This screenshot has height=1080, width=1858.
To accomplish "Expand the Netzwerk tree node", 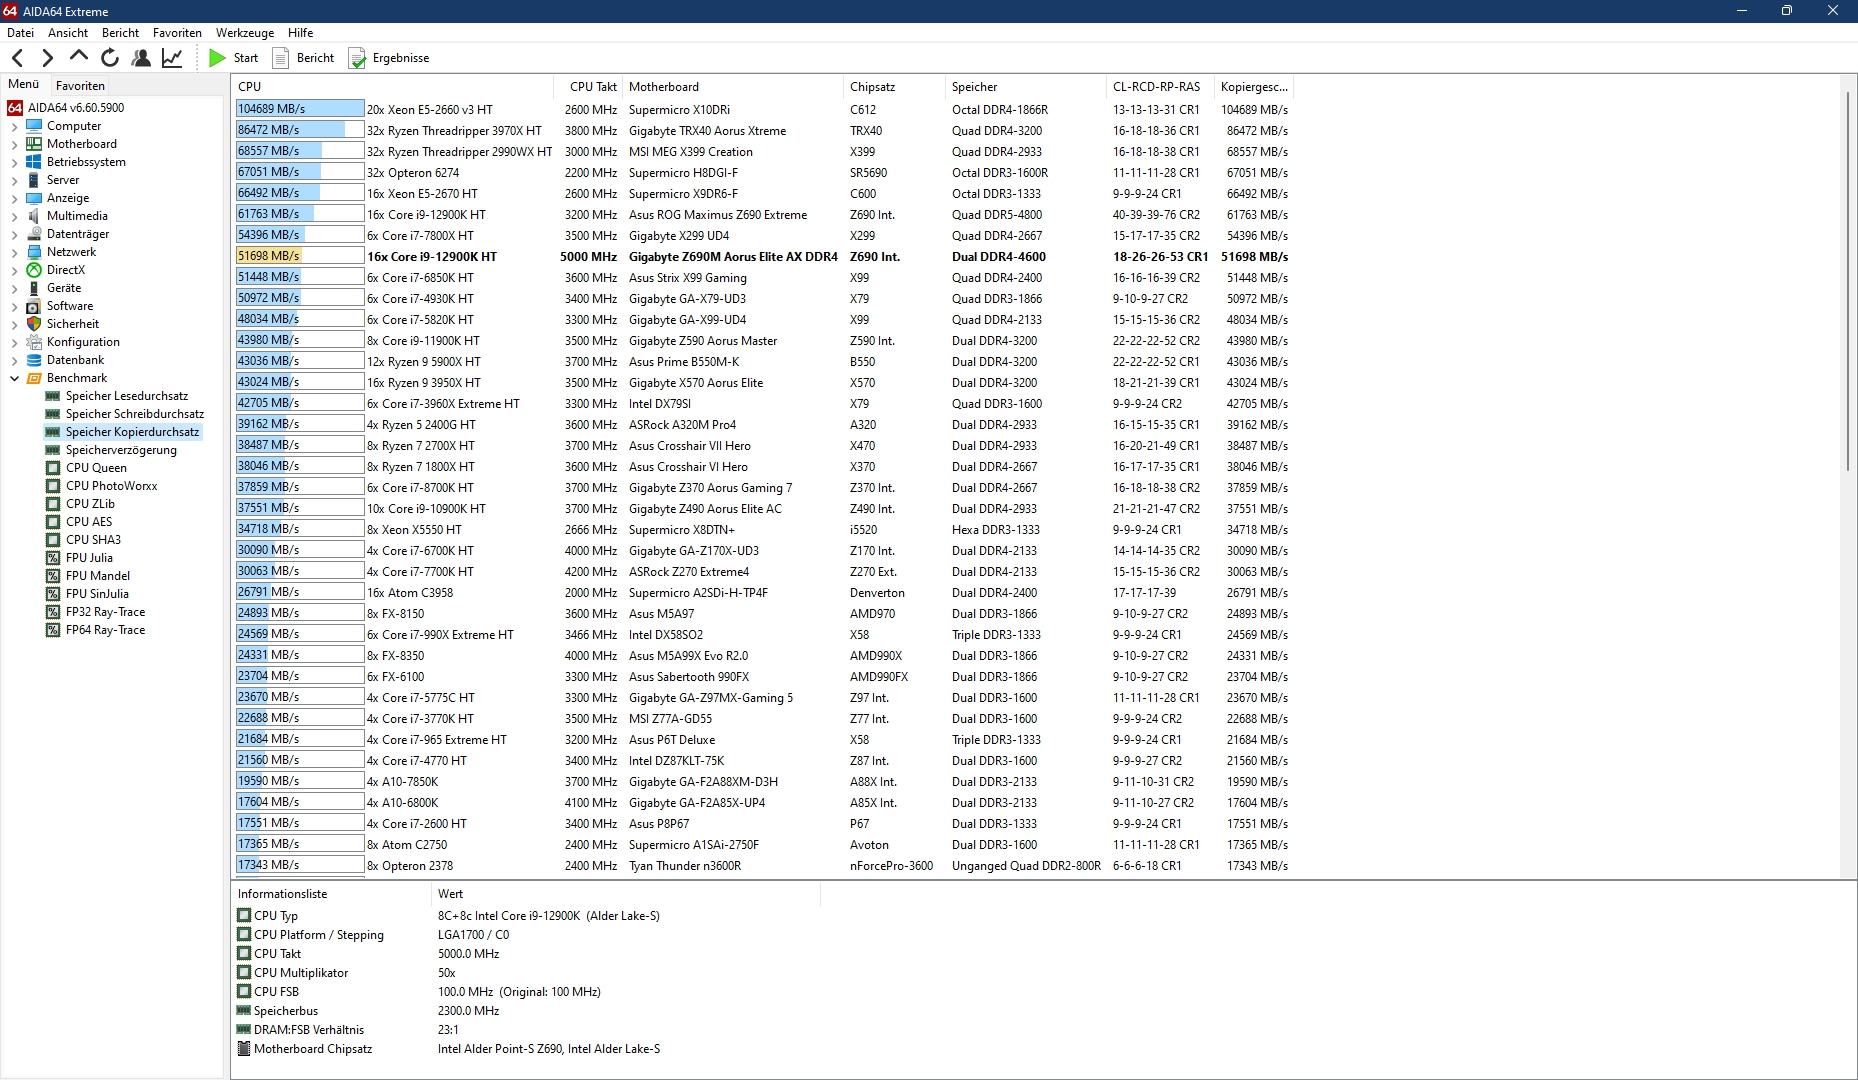I will [14, 252].
